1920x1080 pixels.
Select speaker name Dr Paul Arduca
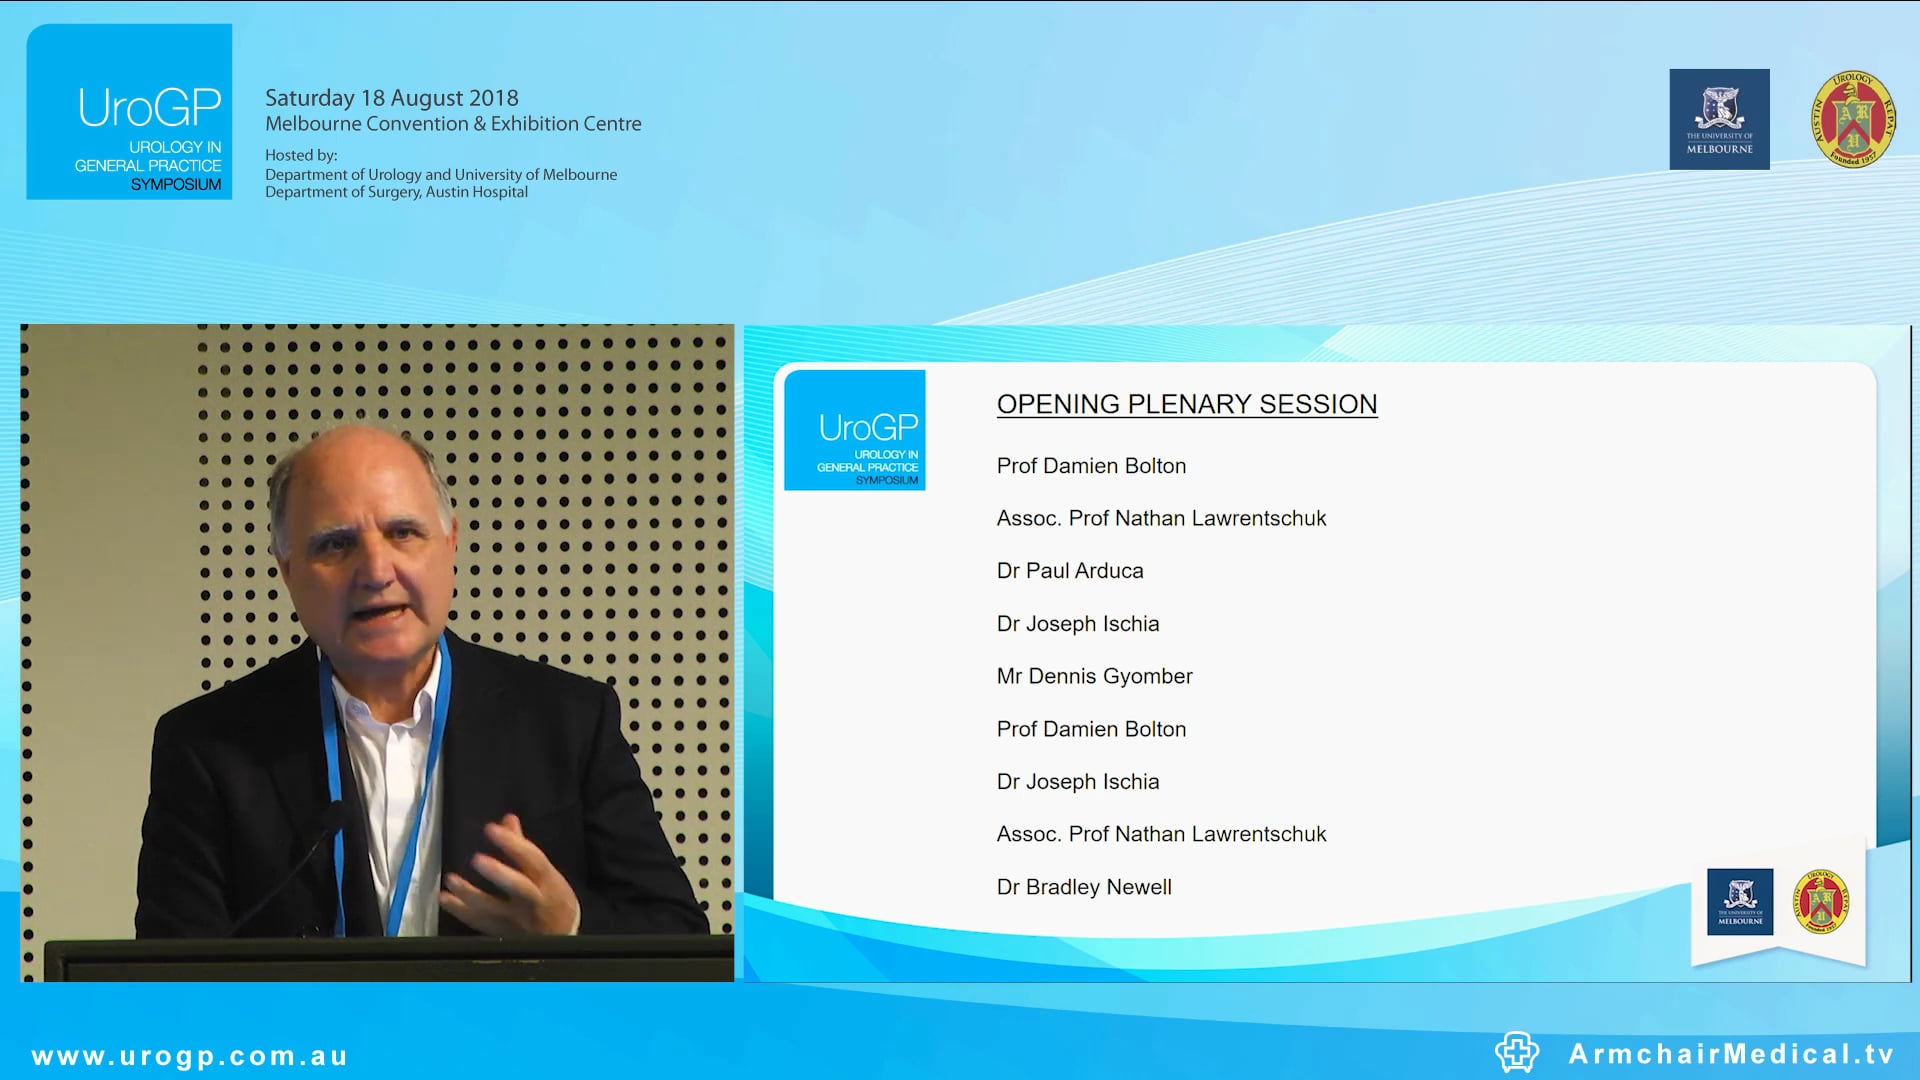click(x=1069, y=571)
